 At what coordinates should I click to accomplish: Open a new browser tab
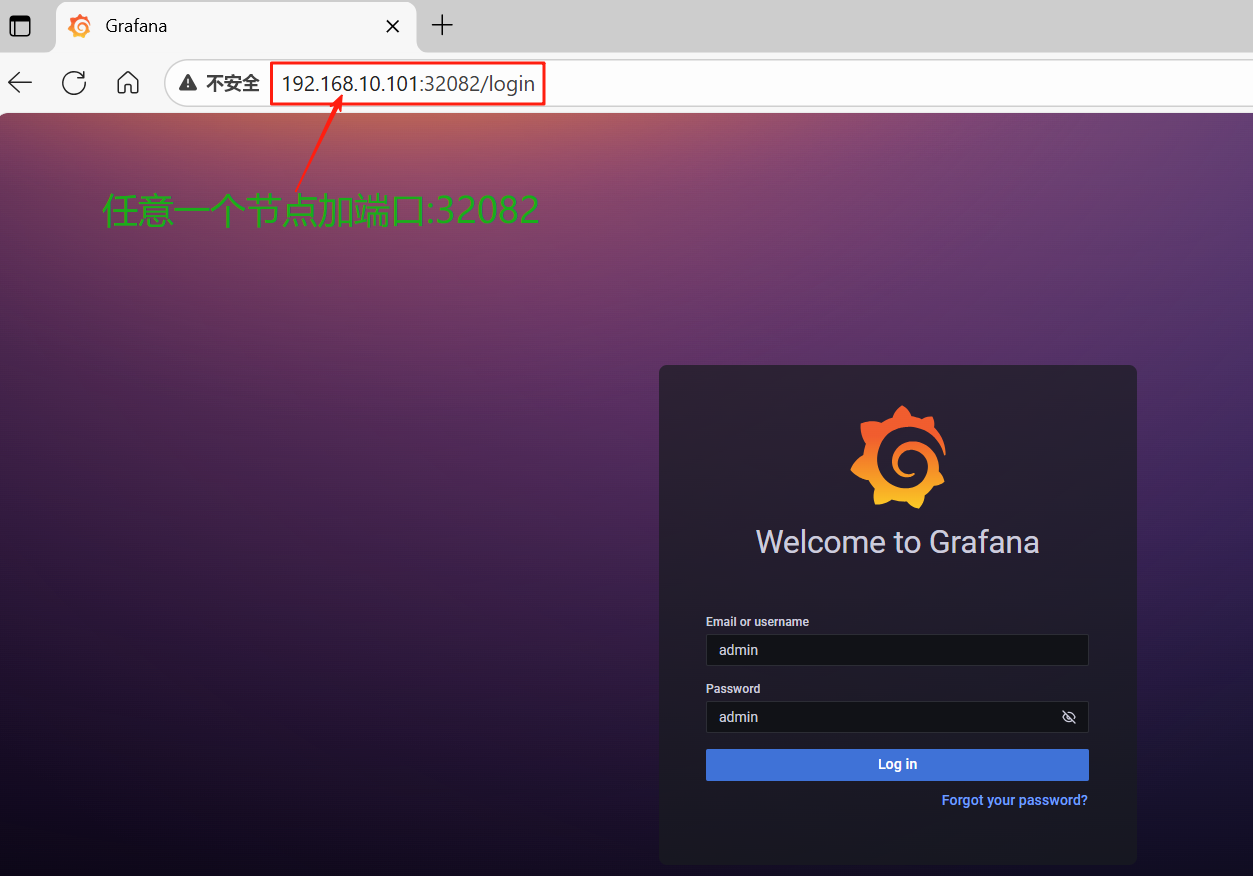pyautogui.click(x=442, y=26)
